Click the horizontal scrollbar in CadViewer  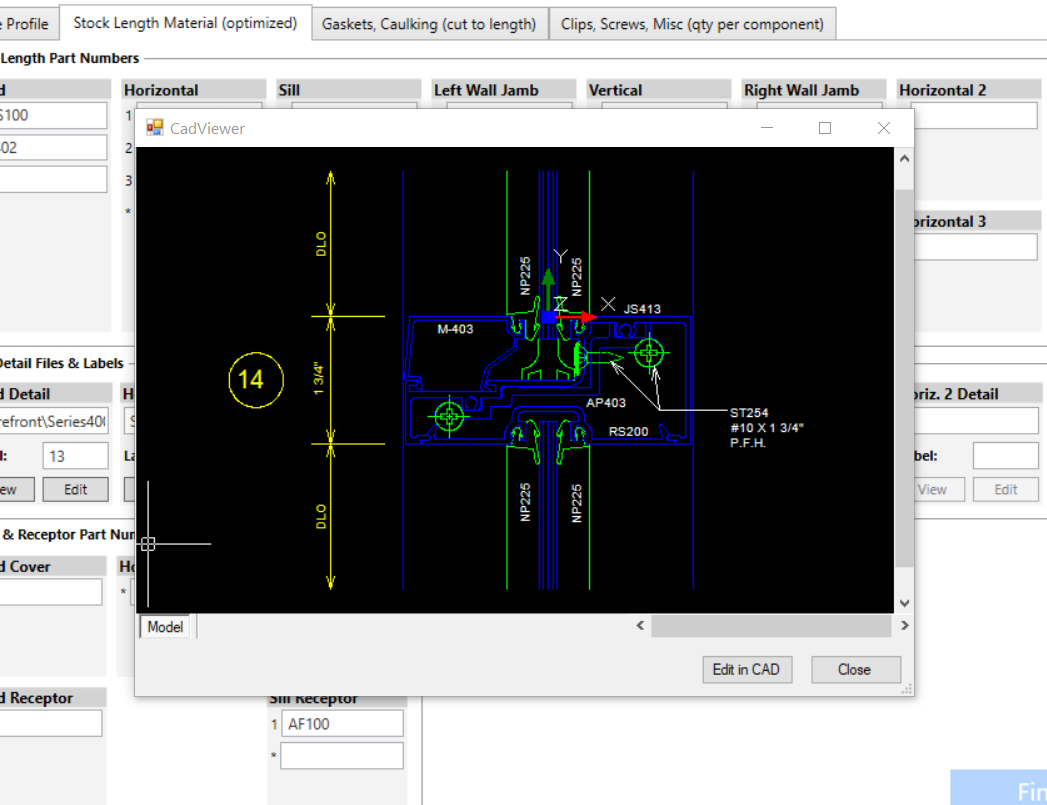coord(771,625)
